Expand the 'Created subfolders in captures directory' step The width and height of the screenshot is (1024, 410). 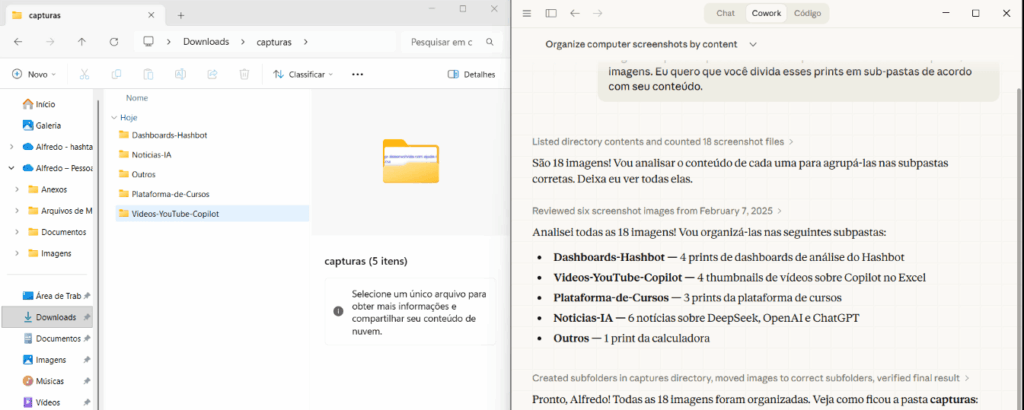point(751,378)
